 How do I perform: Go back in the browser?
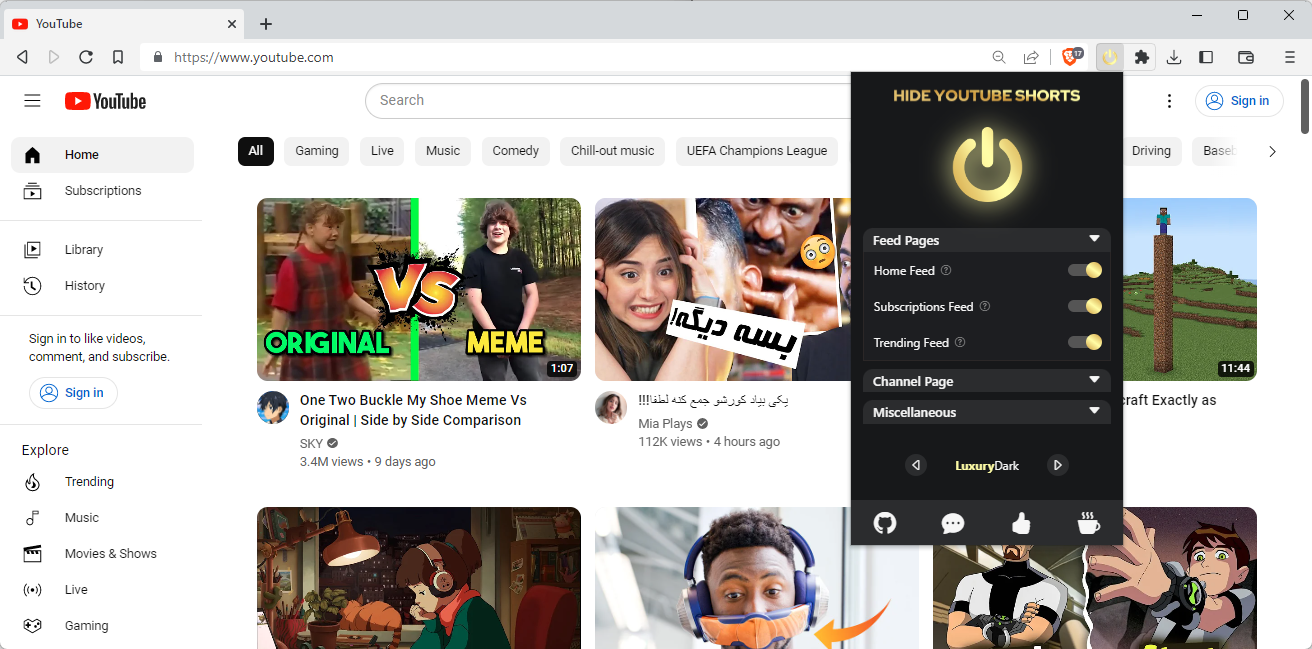tap(22, 58)
